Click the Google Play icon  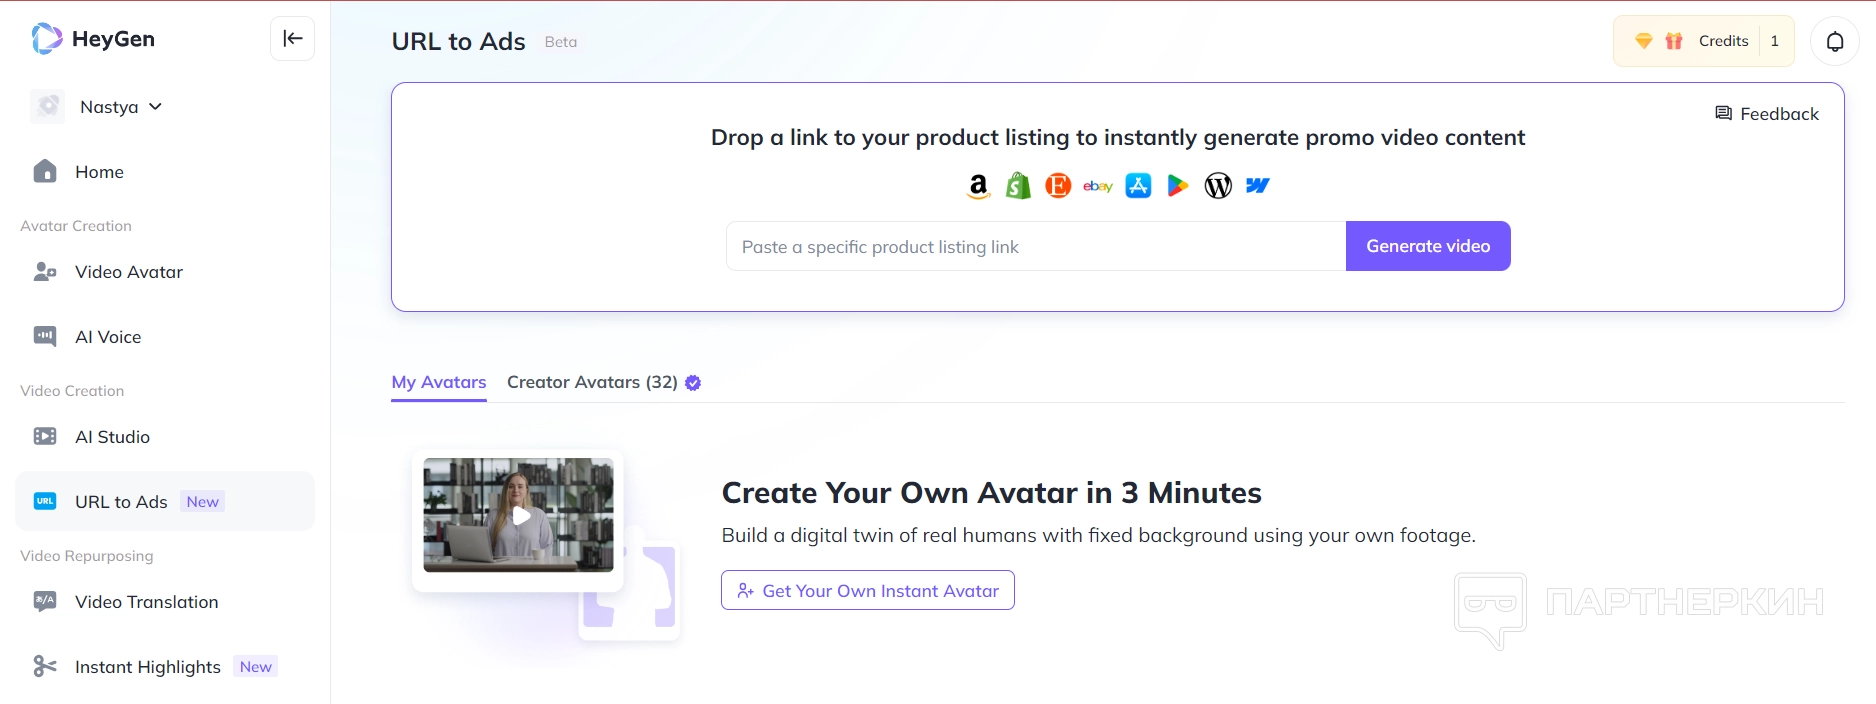1178,186
